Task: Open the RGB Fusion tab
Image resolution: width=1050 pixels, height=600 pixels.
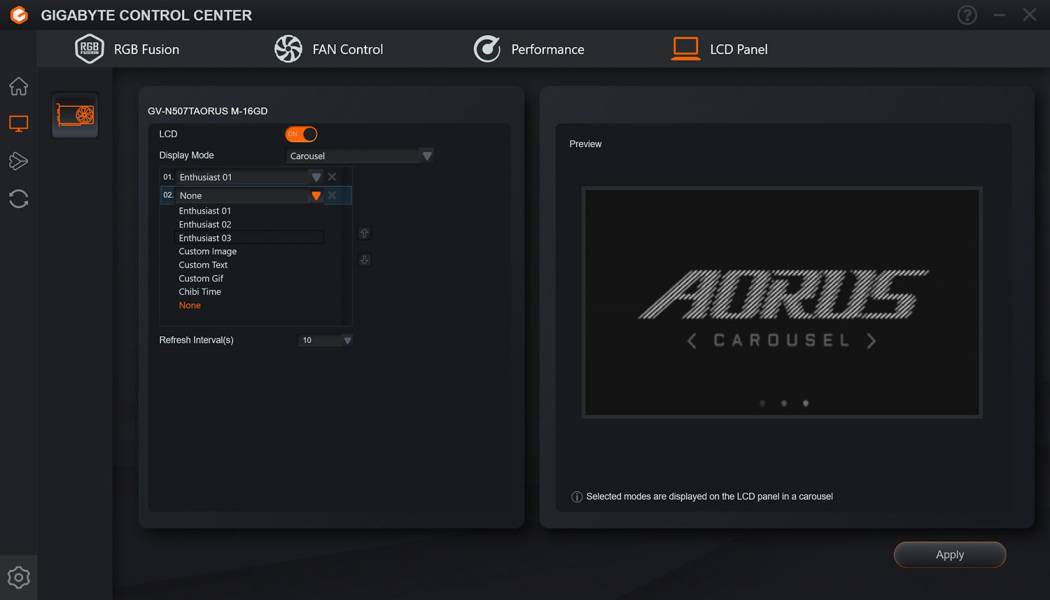Action: pos(127,49)
